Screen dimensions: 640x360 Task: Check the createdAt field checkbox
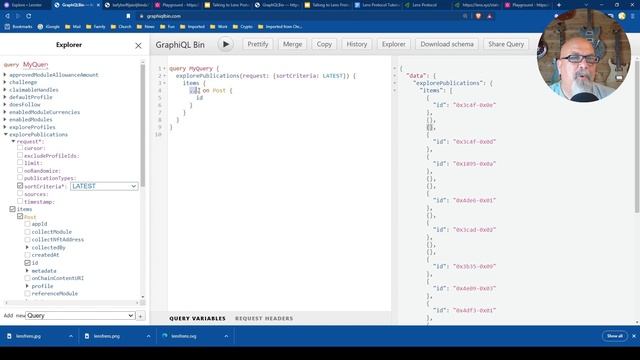27,255
